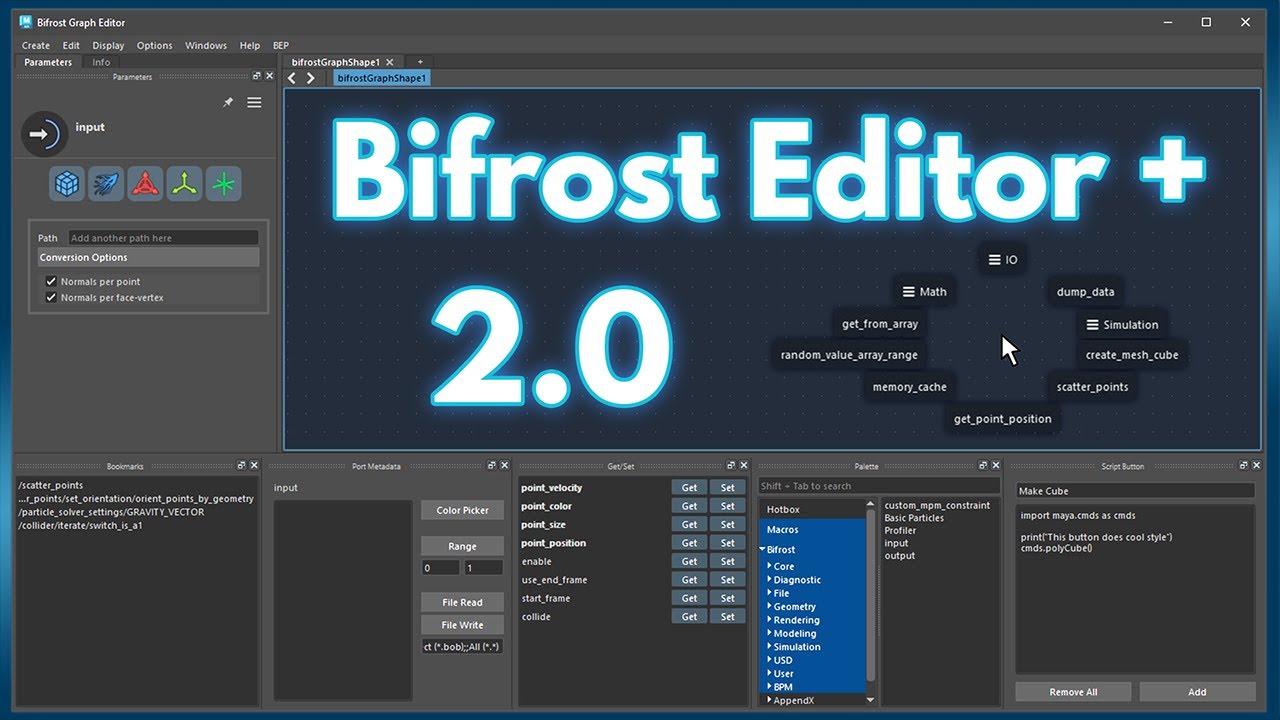Viewport: 1280px width, 720px height.
Task: Open the Parameters hamburger menu
Action: [x=254, y=102]
